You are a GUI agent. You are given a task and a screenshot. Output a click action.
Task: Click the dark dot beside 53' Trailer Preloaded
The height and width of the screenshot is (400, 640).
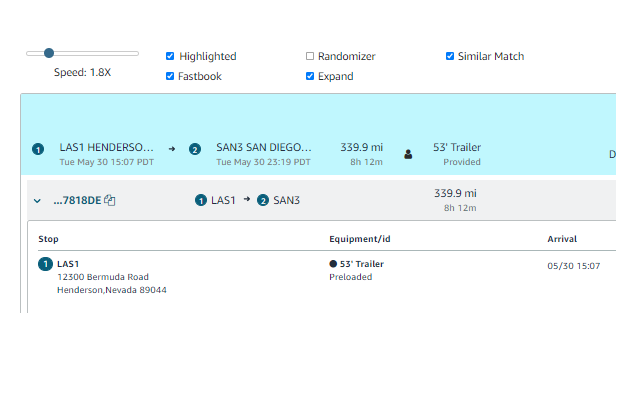pyautogui.click(x=333, y=264)
